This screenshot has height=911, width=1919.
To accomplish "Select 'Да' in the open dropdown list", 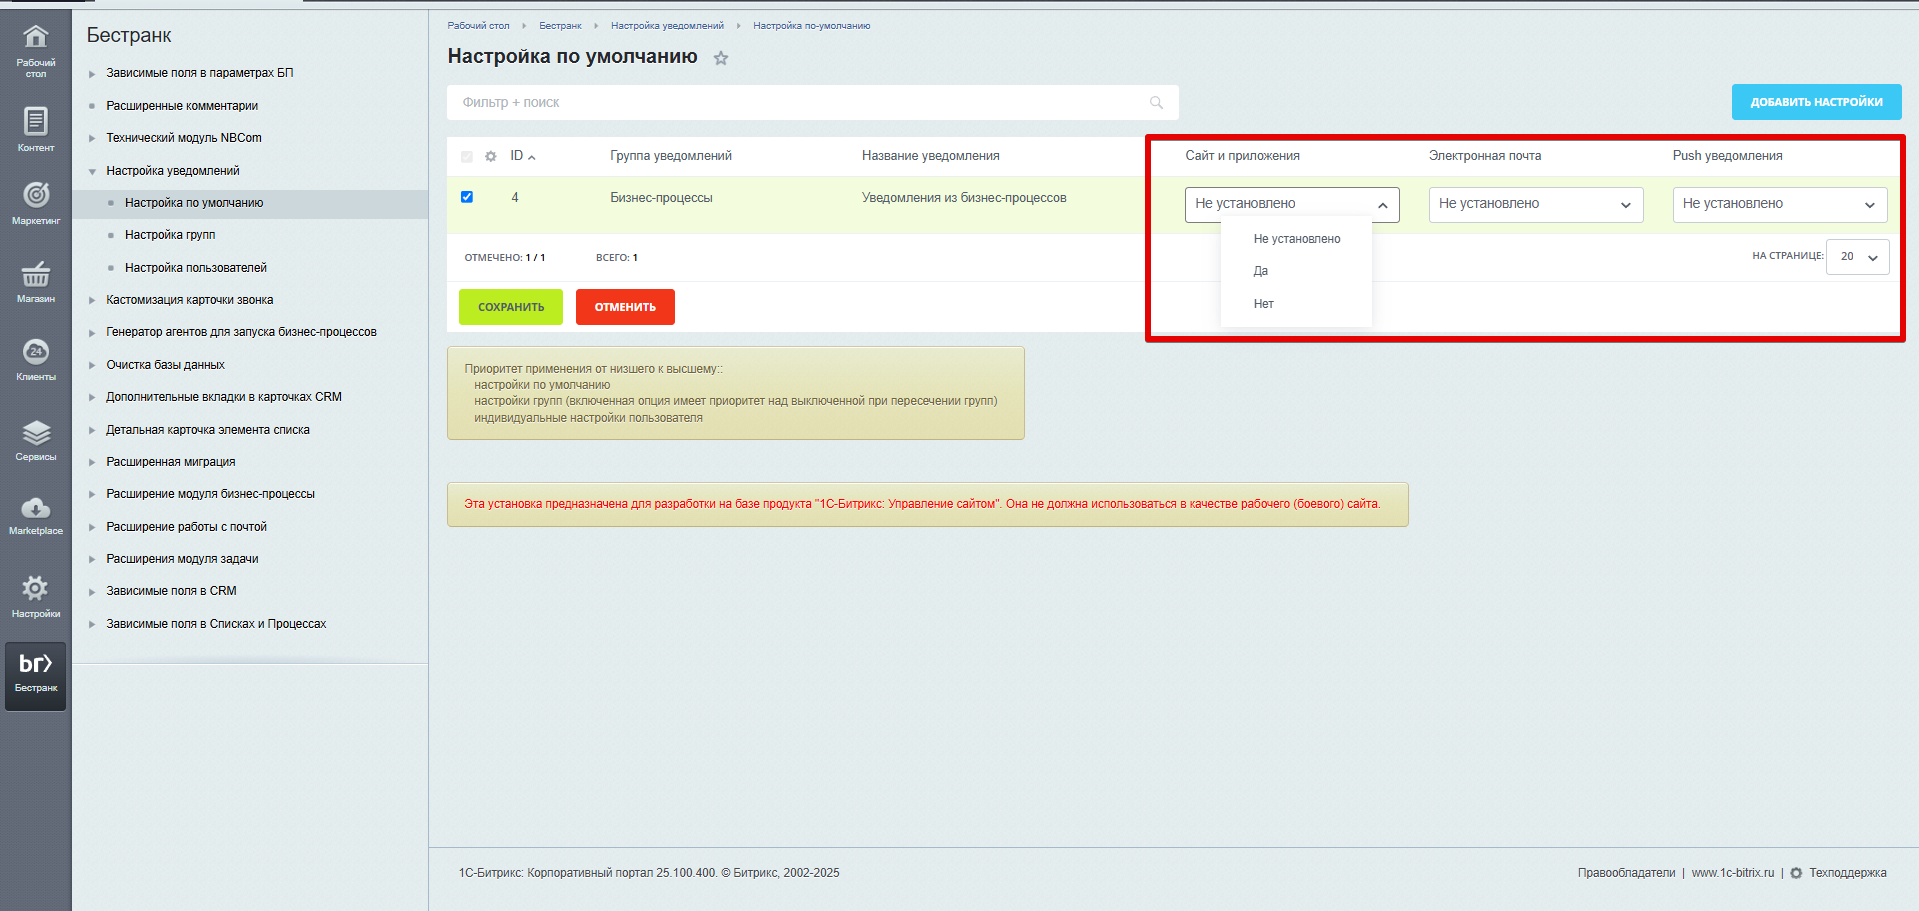I will (1261, 271).
